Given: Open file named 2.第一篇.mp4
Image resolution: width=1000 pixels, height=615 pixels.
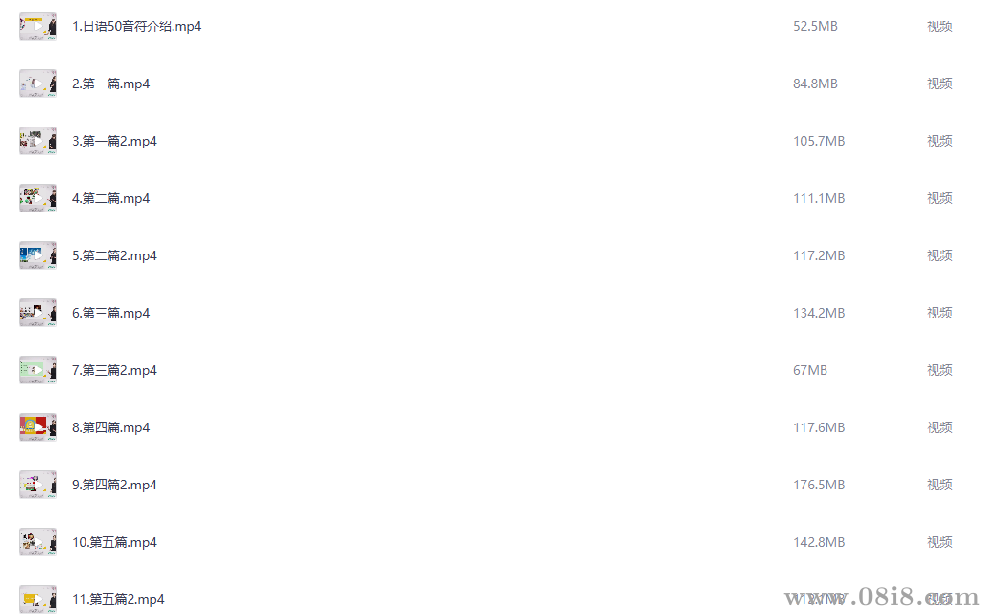Looking at the screenshot, I should coord(111,84).
